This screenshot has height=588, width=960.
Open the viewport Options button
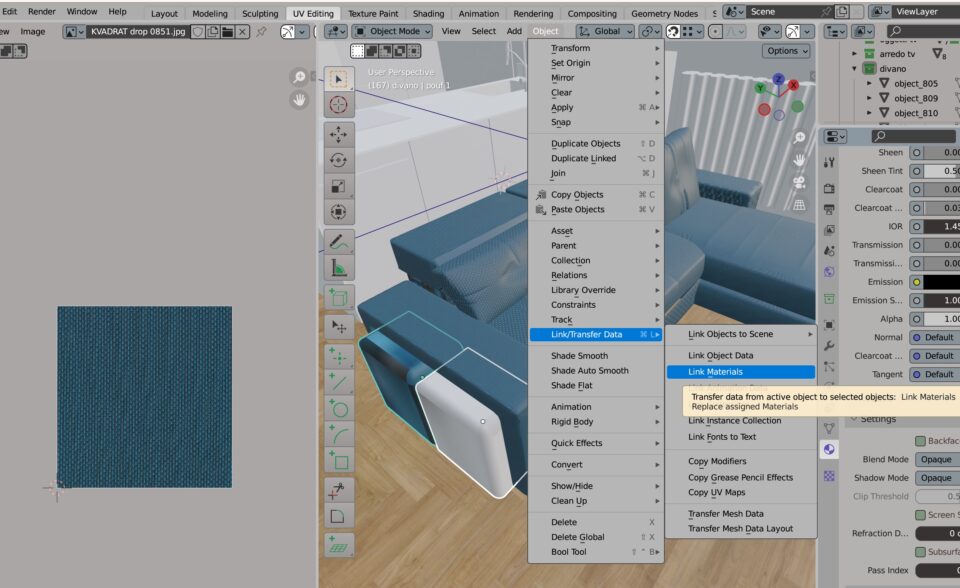[x=786, y=51]
